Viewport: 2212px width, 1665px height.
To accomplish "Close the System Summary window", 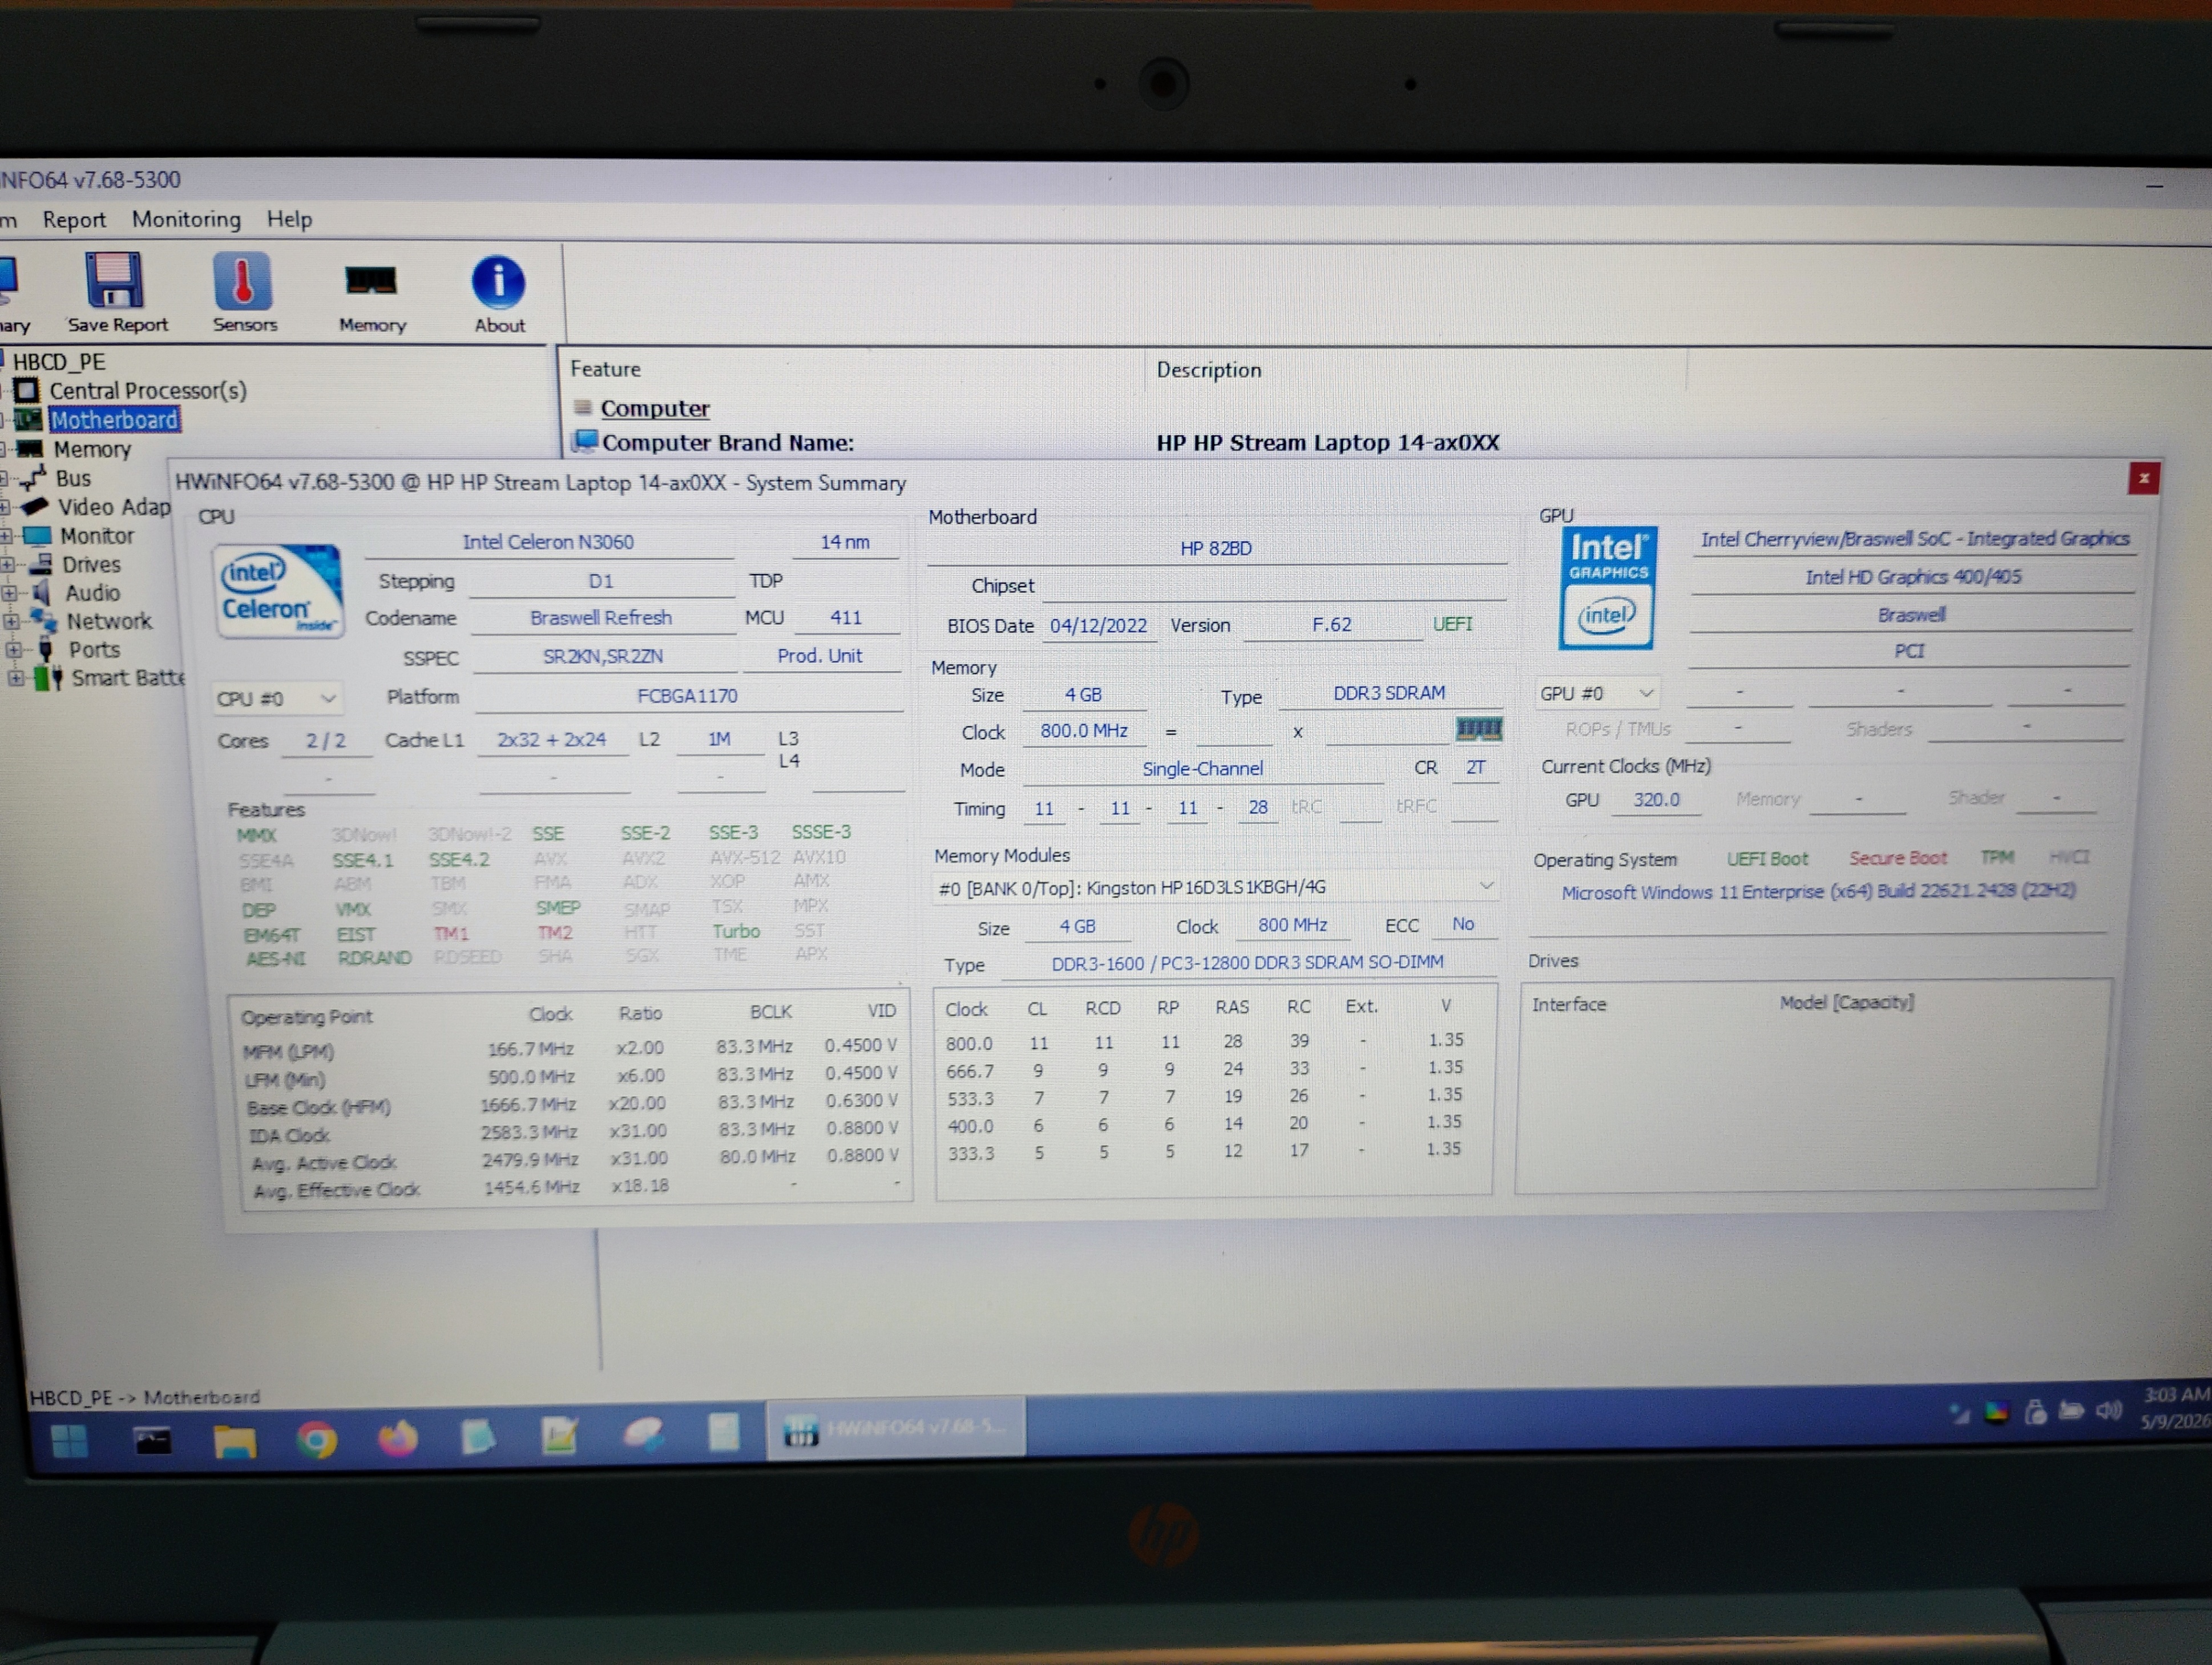I will point(2144,478).
